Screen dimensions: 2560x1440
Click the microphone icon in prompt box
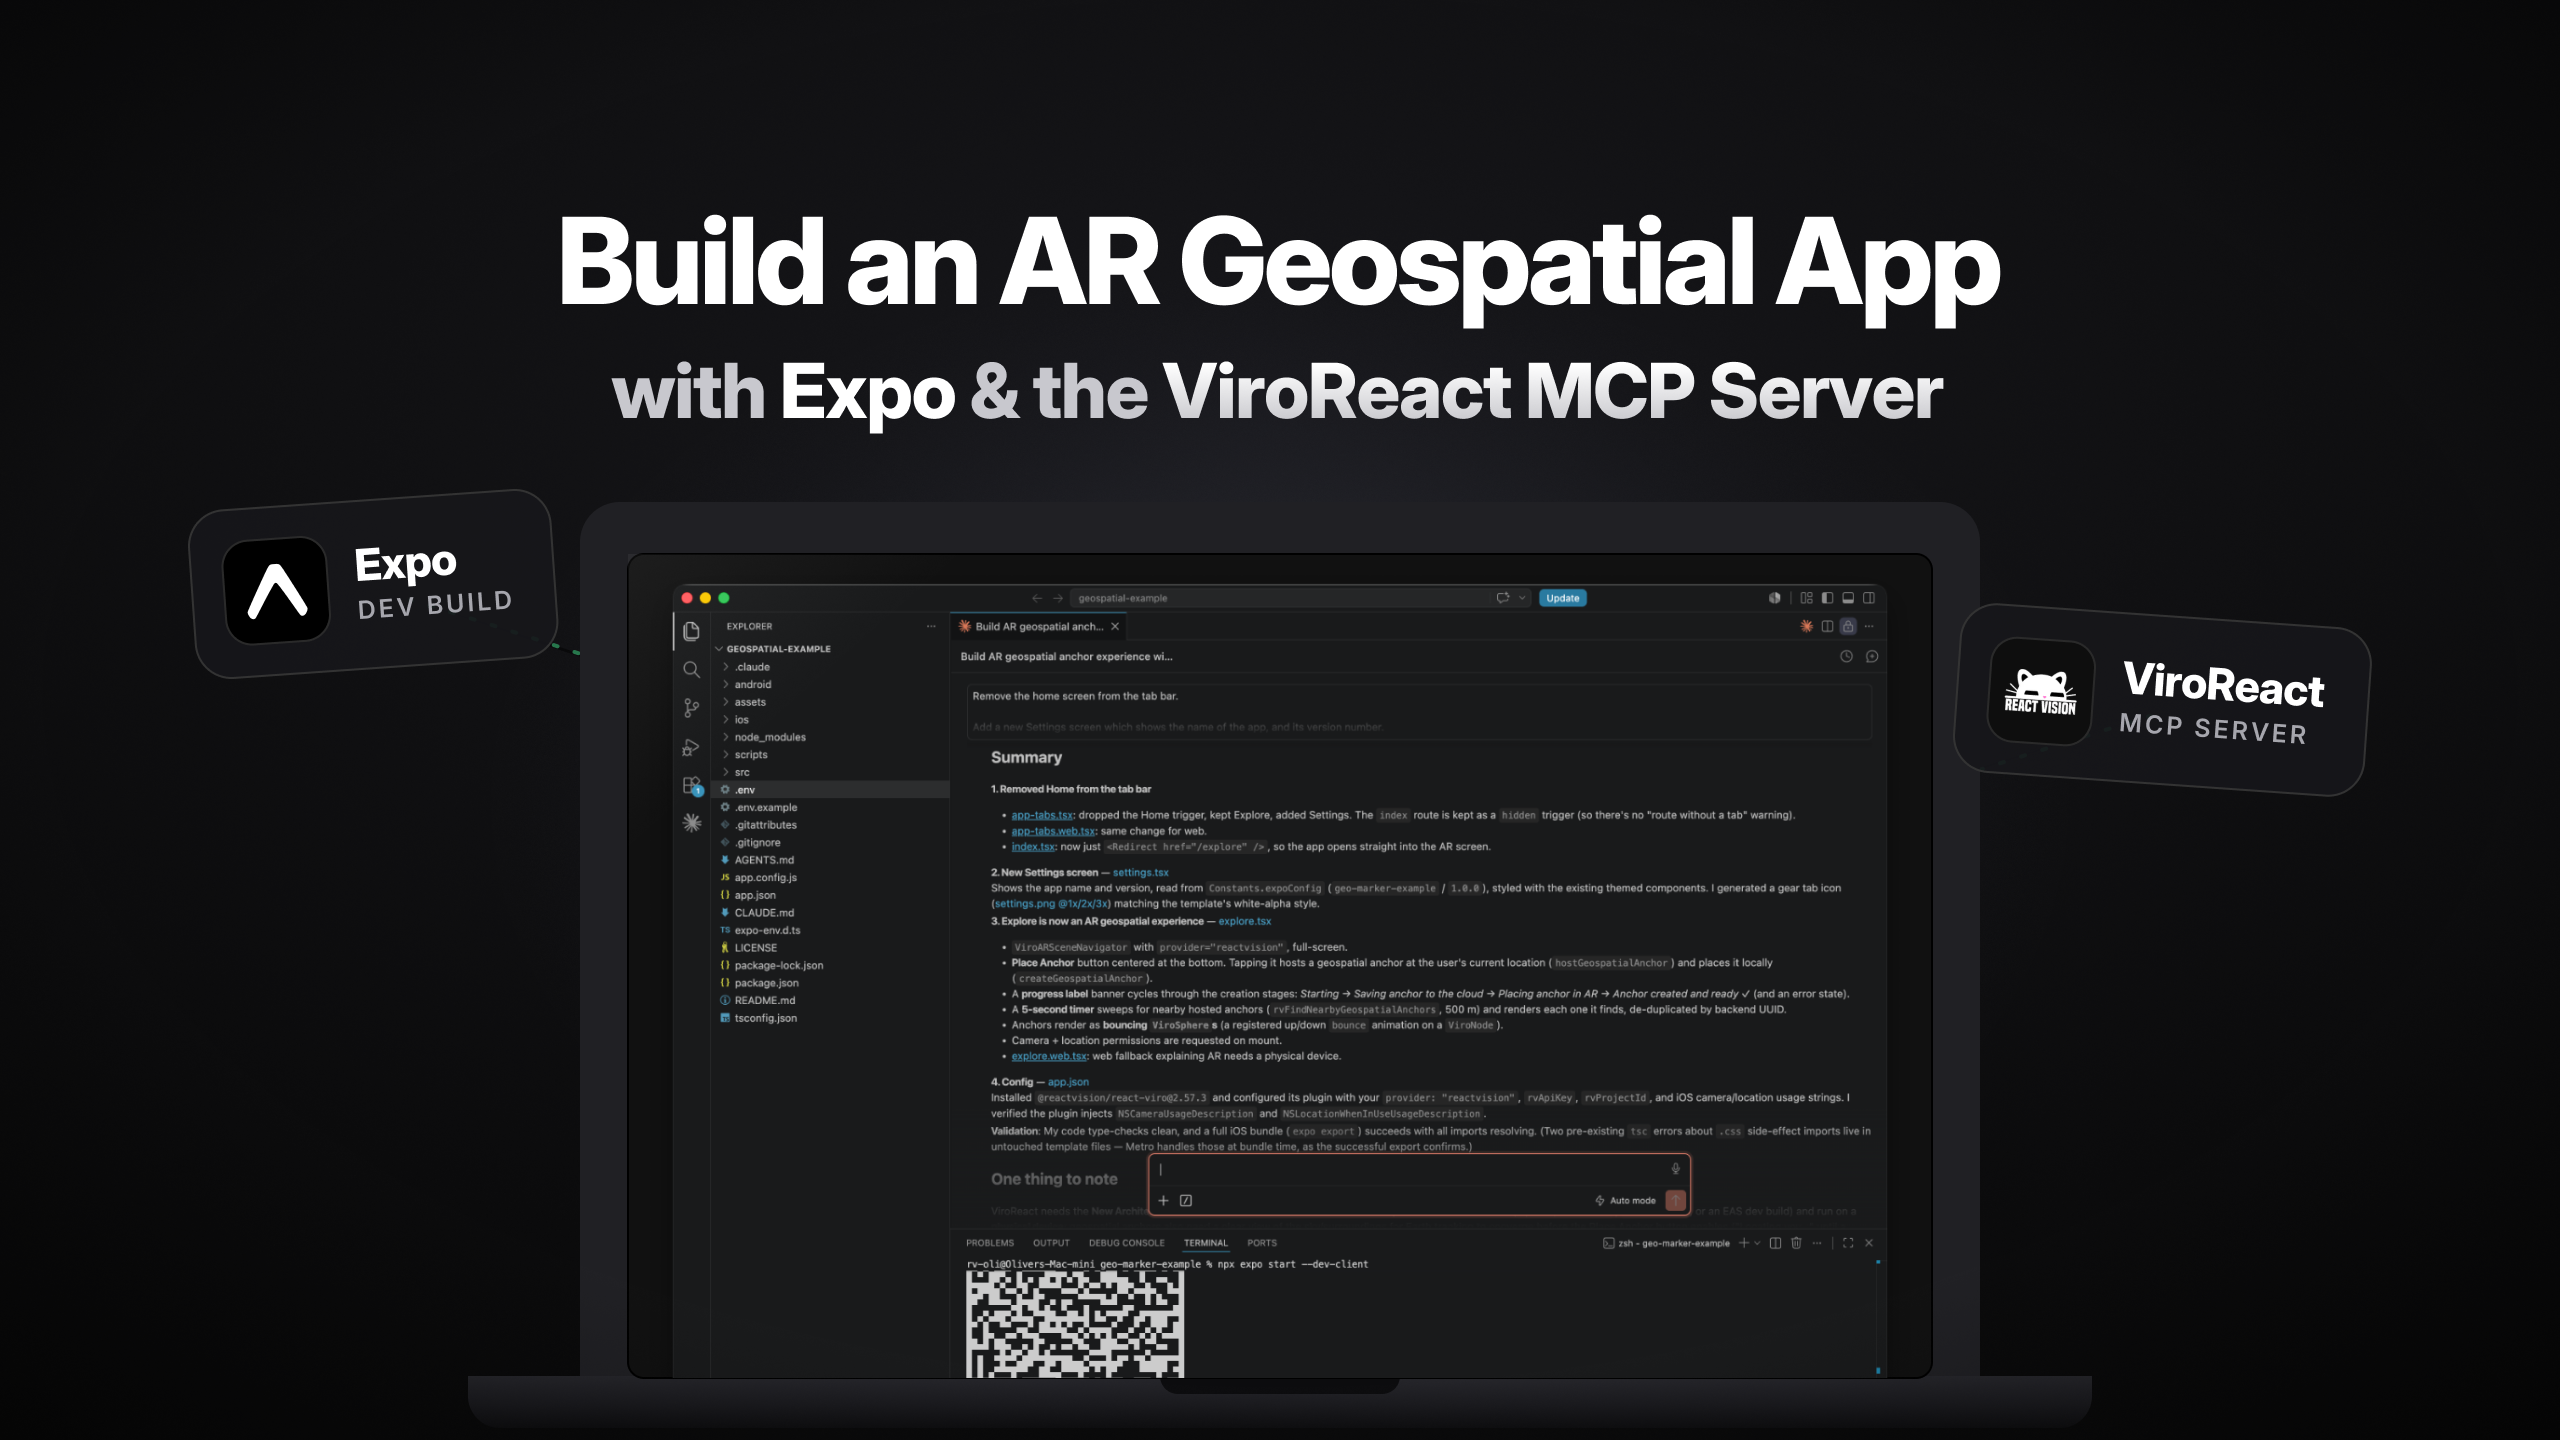[1676, 1168]
